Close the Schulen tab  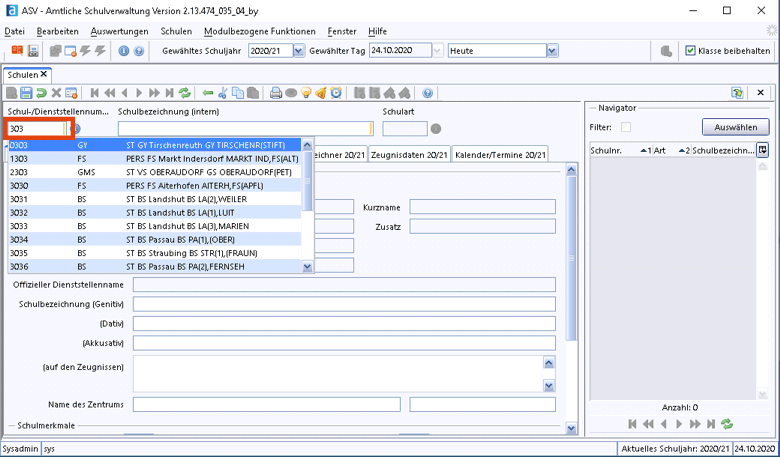(x=44, y=74)
